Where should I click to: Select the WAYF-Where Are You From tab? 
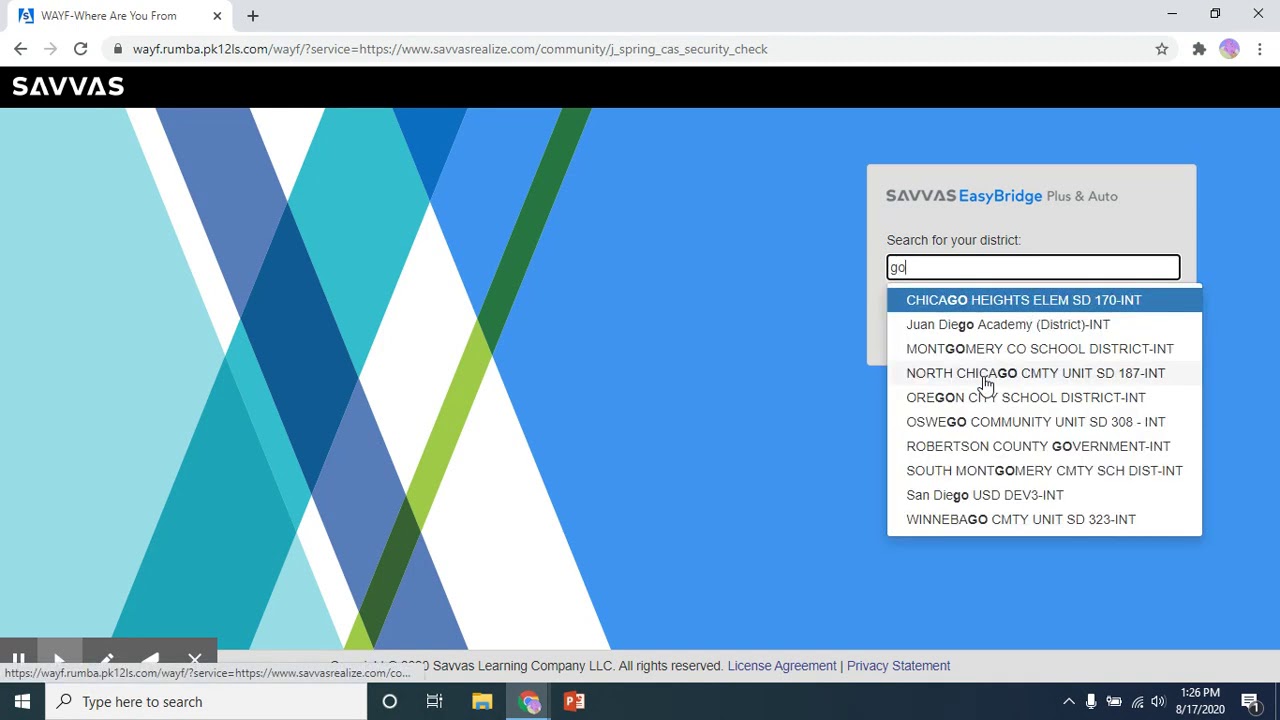click(118, 16)
